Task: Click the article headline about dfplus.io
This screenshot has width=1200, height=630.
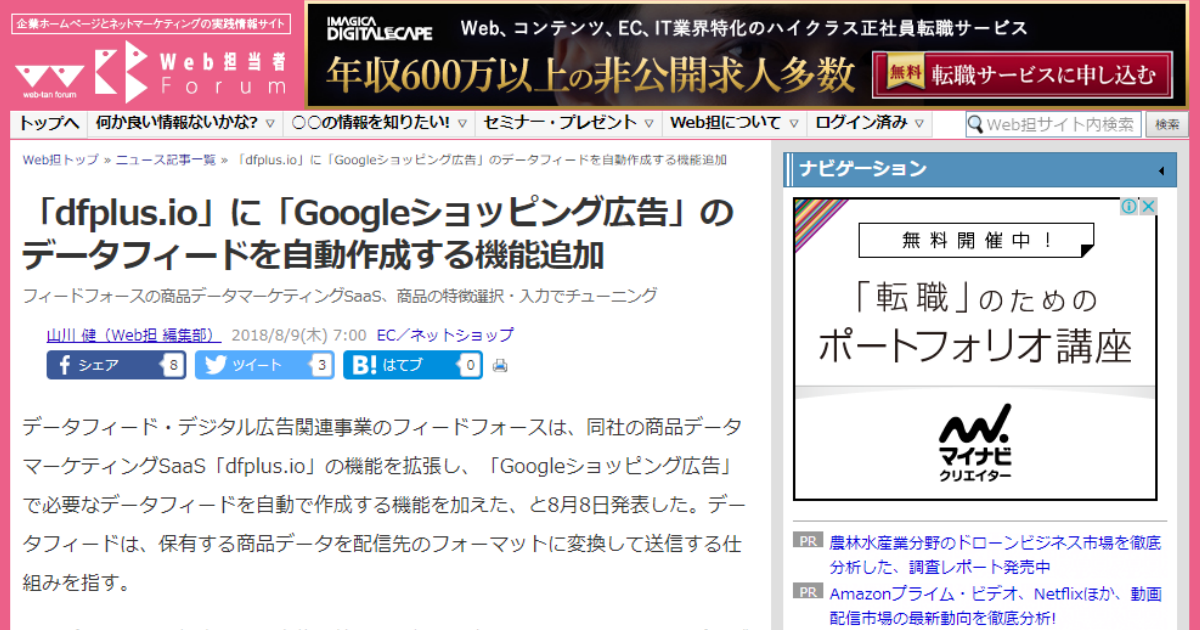Action: [378, 235]
